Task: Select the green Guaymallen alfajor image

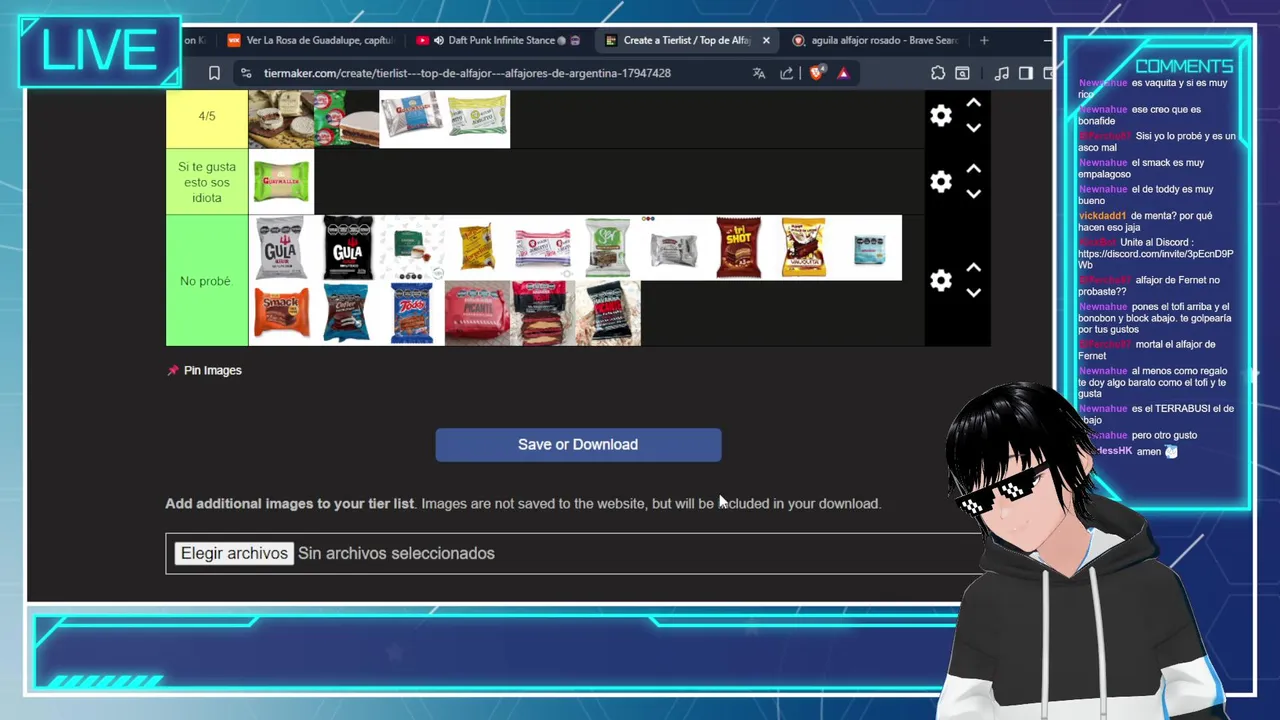Action: point(281,182)
